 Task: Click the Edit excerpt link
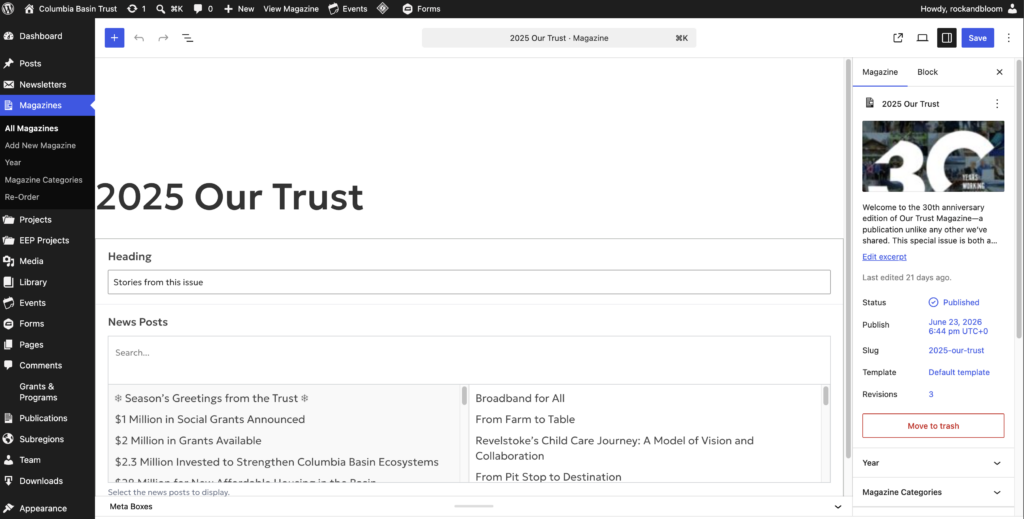[884, 257]
